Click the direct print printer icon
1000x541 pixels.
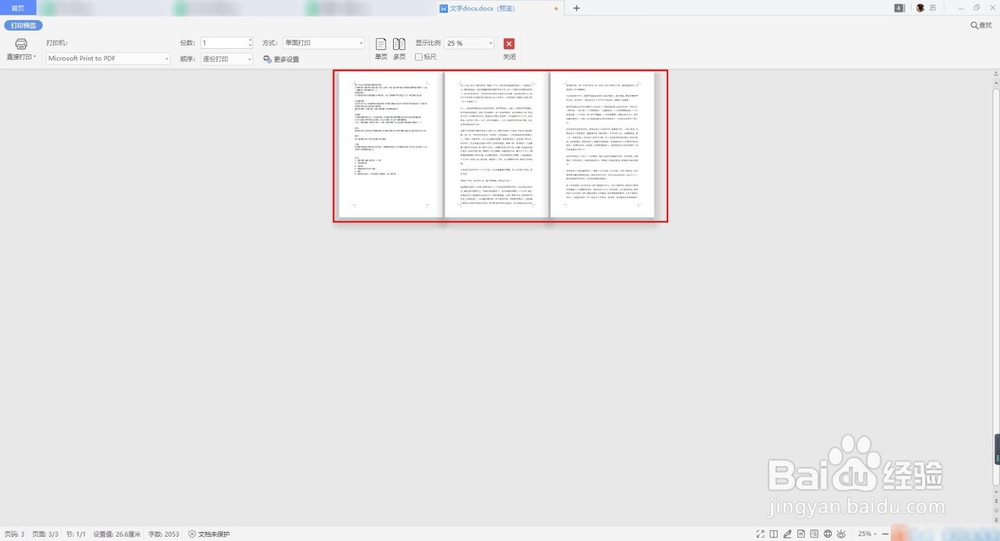tap(21, 44)
